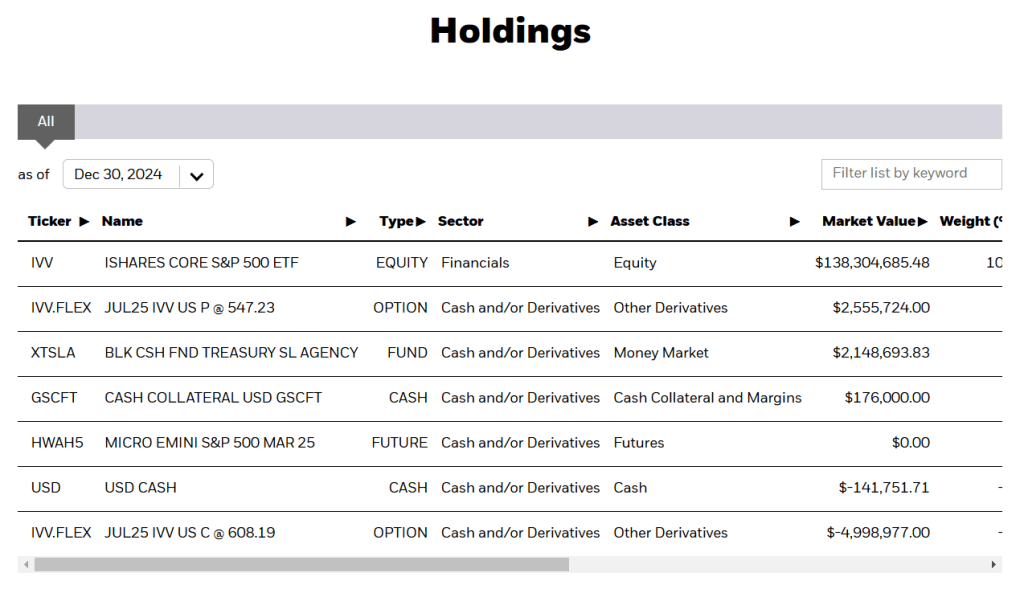The height and width of the screenshot is (593, 1024).
Task: Click left arrow of horizontal scrollbar
Action: [x=24, y=565]
